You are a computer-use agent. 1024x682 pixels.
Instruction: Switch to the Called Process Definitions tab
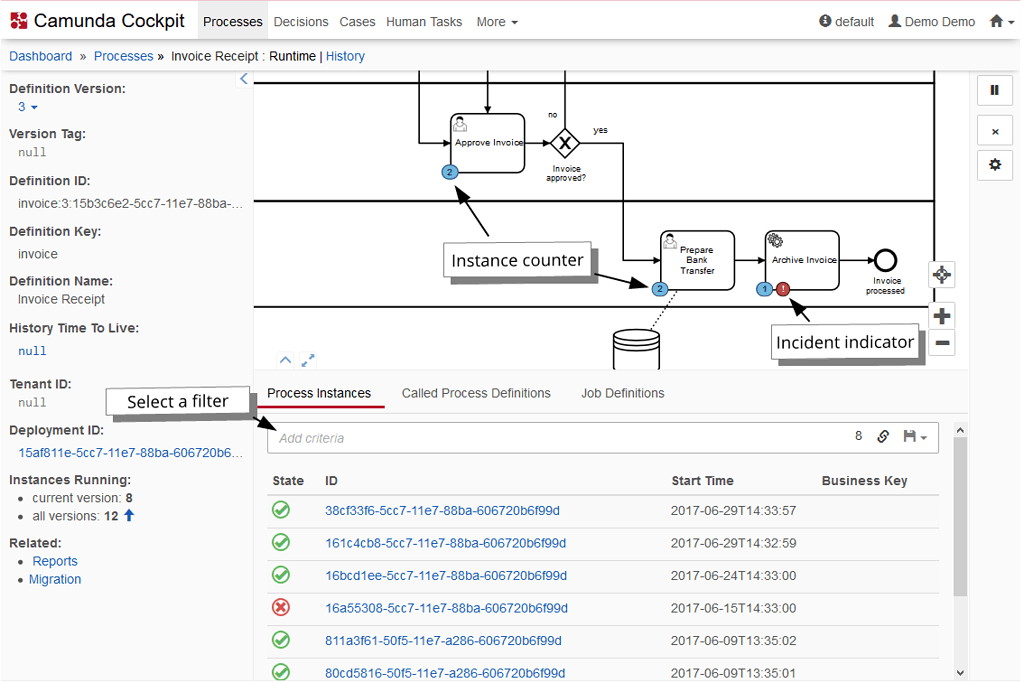(476, 393)
